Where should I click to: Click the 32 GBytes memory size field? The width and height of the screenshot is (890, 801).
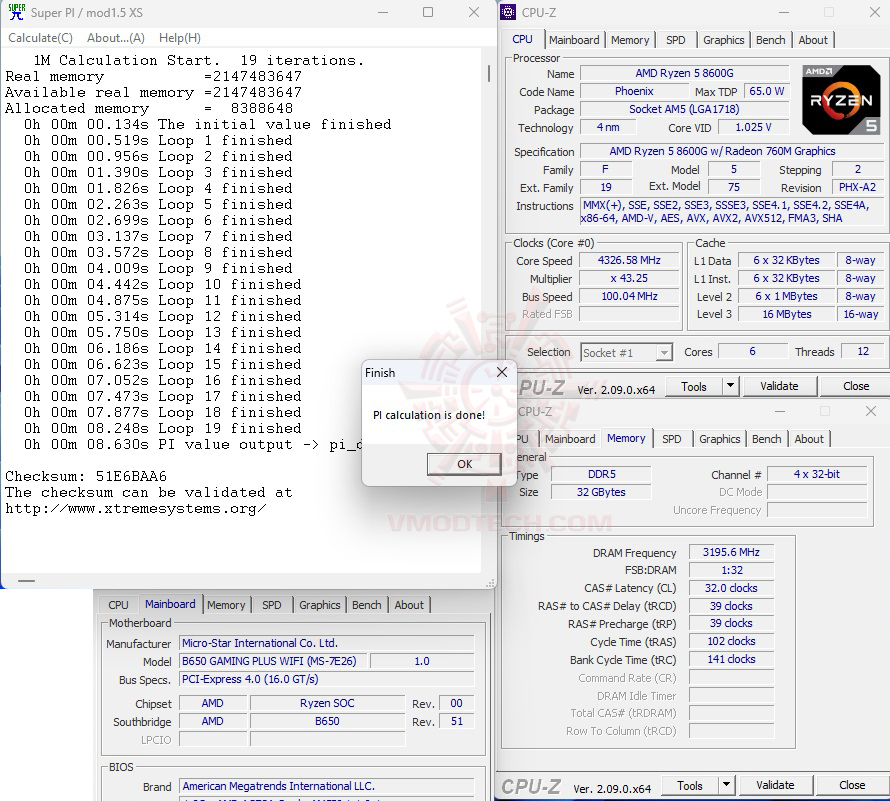coord(601,492)
